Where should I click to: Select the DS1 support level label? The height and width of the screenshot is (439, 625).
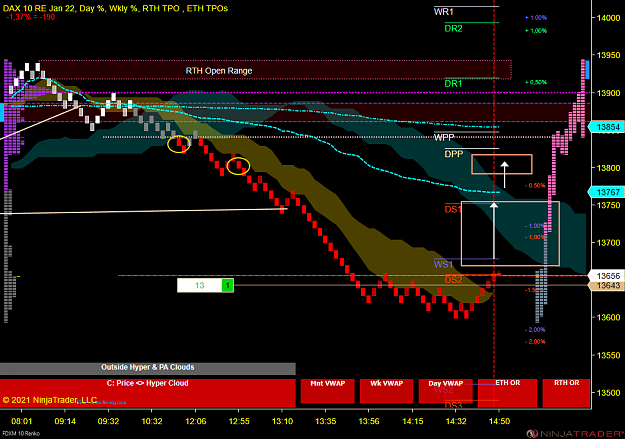(452, 209)
